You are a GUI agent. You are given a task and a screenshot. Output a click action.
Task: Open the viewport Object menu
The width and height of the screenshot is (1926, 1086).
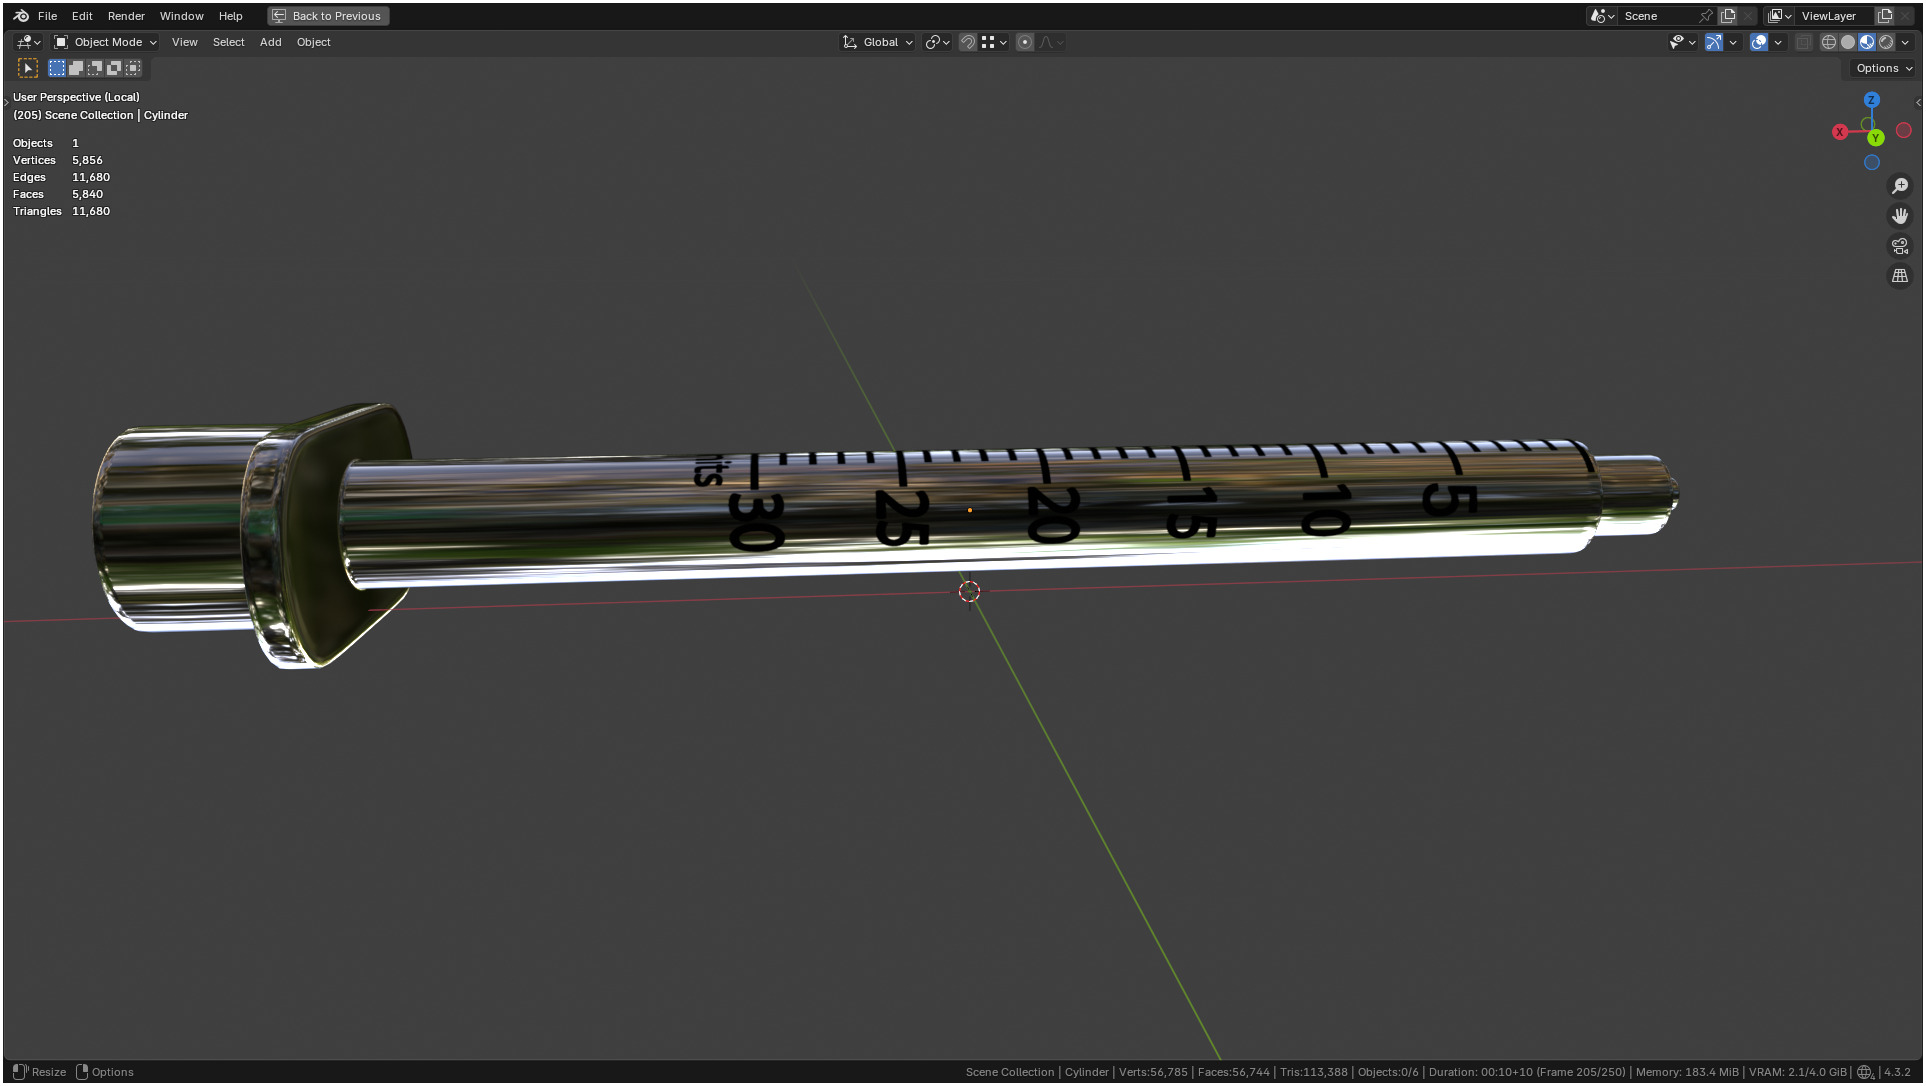pyautogui.click(x=313, y=42)
